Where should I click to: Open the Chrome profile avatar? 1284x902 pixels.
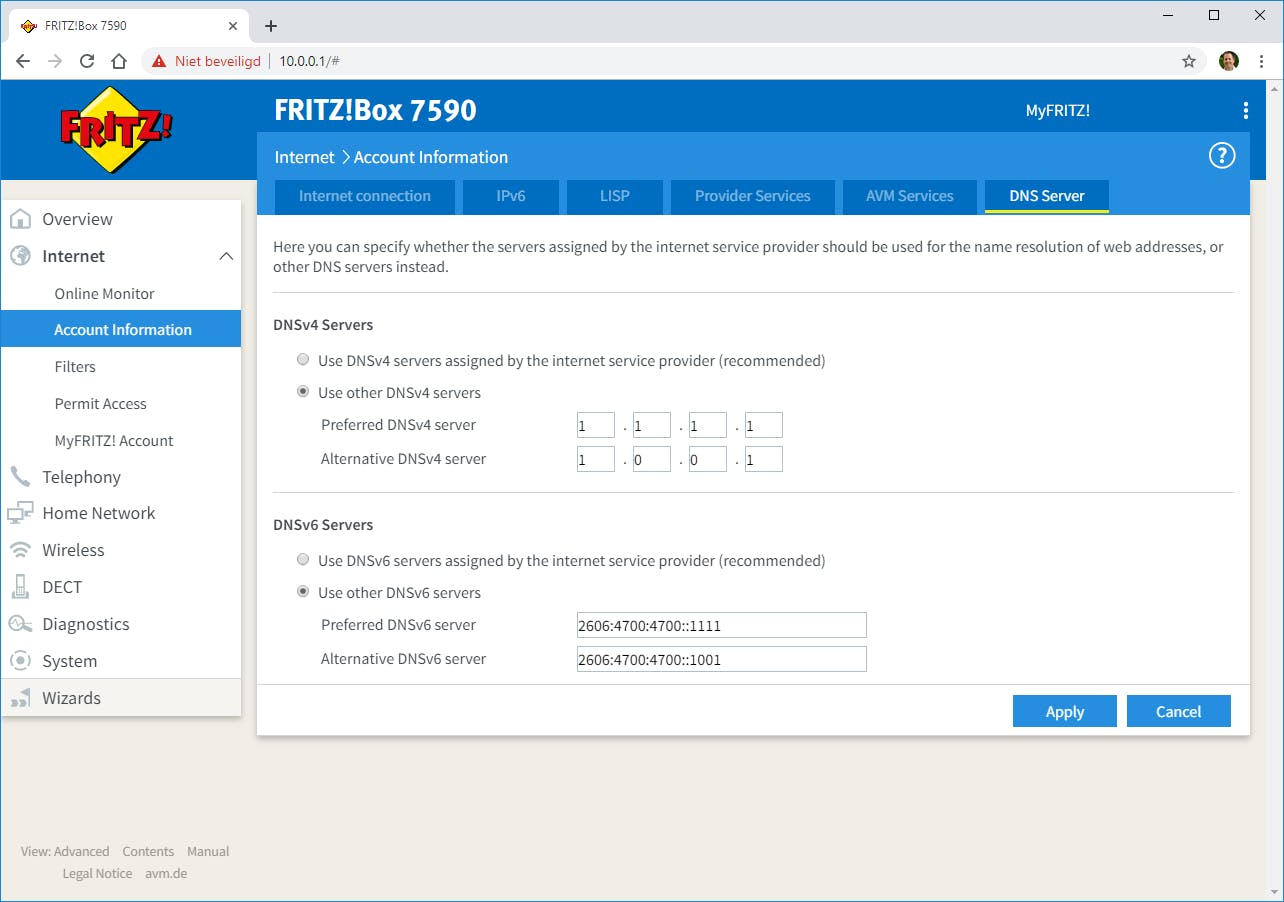1229,61
